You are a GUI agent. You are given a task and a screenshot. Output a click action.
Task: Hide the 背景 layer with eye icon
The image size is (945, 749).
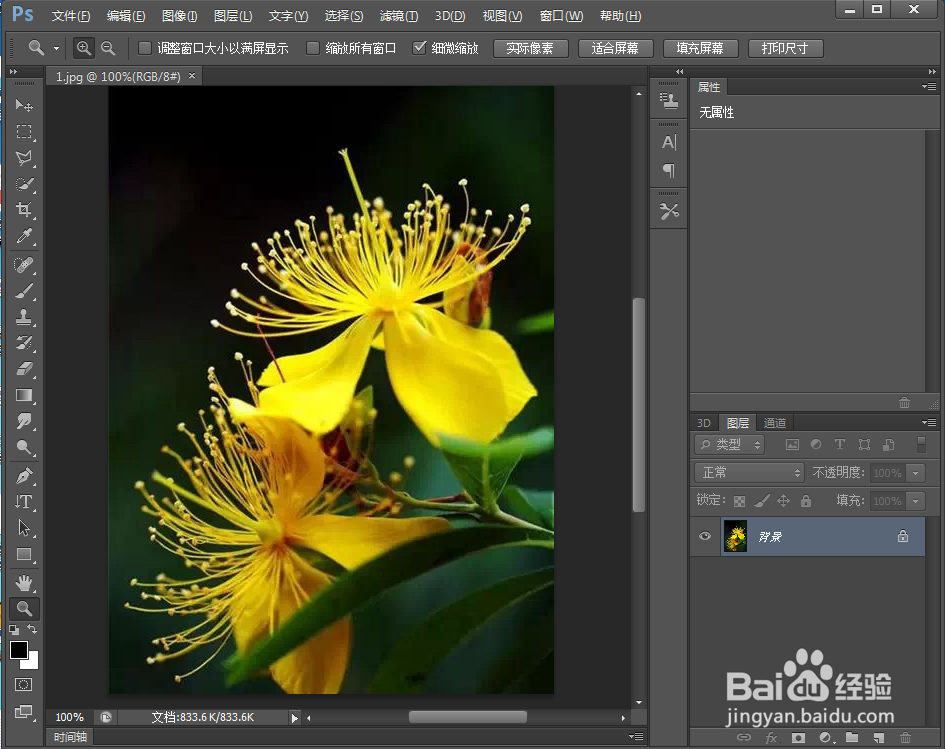[x=705, y=537]
